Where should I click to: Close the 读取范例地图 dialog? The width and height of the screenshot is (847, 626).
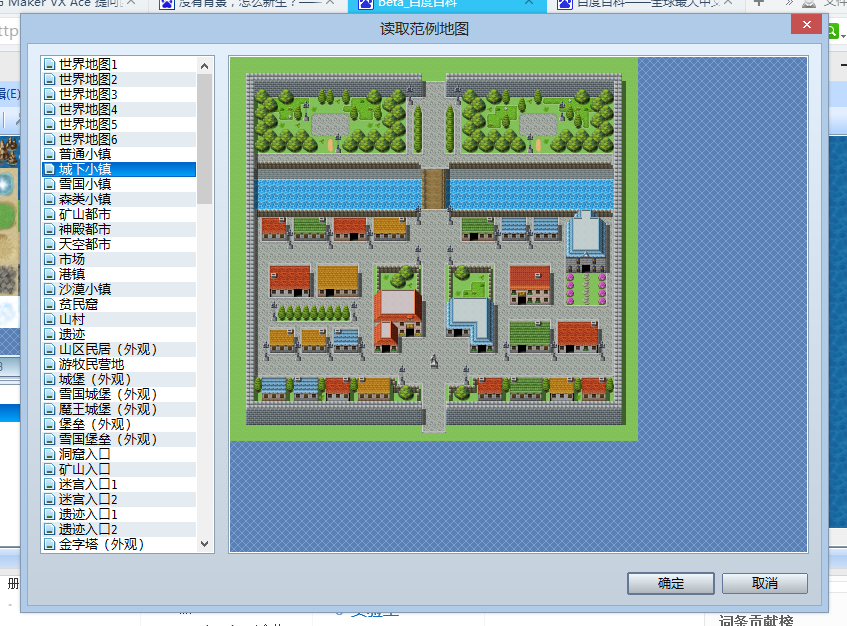[x=806, y=25]
